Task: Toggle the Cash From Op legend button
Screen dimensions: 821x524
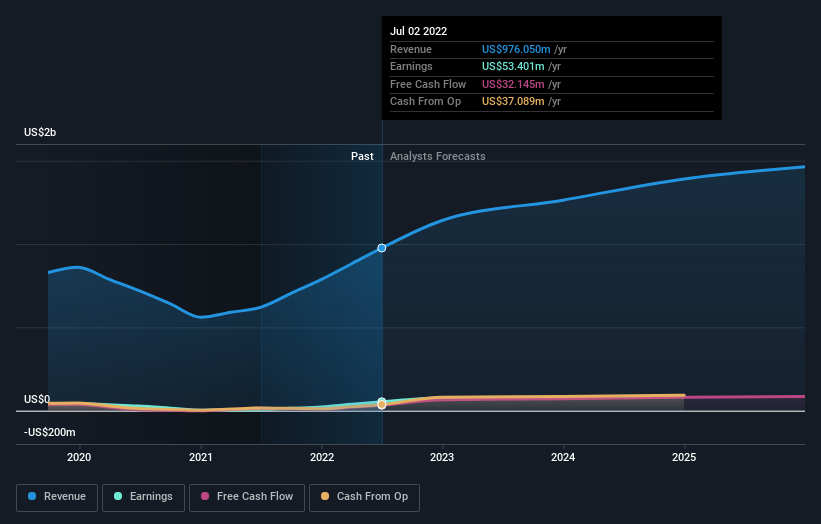Action: tap(364, 497)
